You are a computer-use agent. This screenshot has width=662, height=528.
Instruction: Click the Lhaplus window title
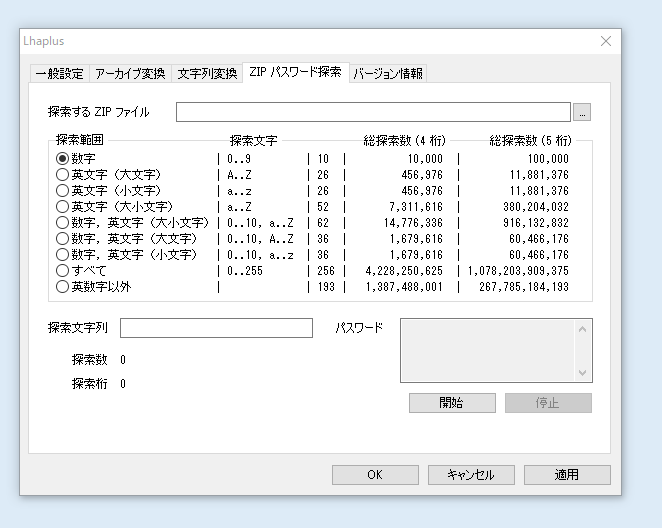pos(44,41)
